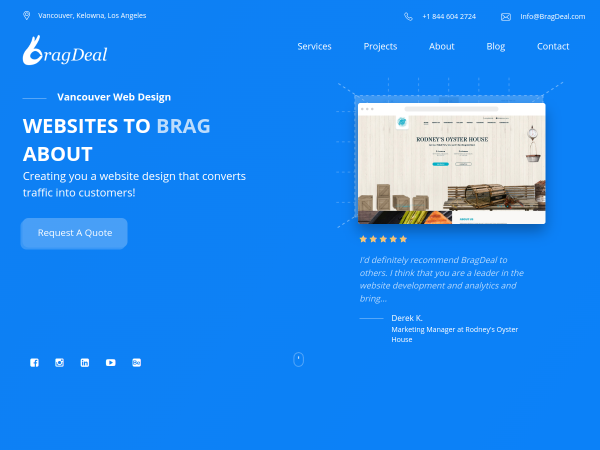Navigate to the Contact page

point(553,46)
